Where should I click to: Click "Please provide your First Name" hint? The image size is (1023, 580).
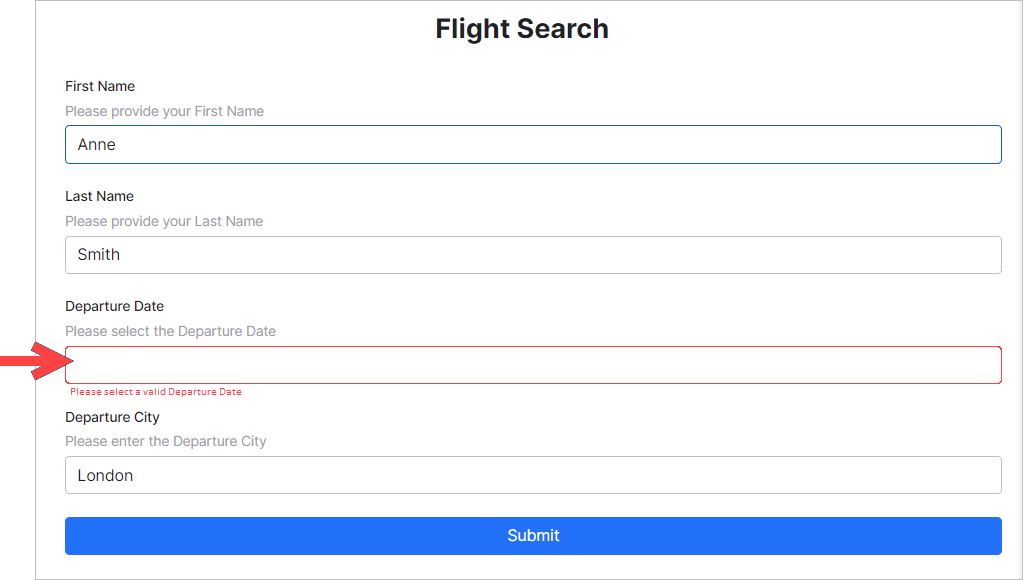point(164,111)
